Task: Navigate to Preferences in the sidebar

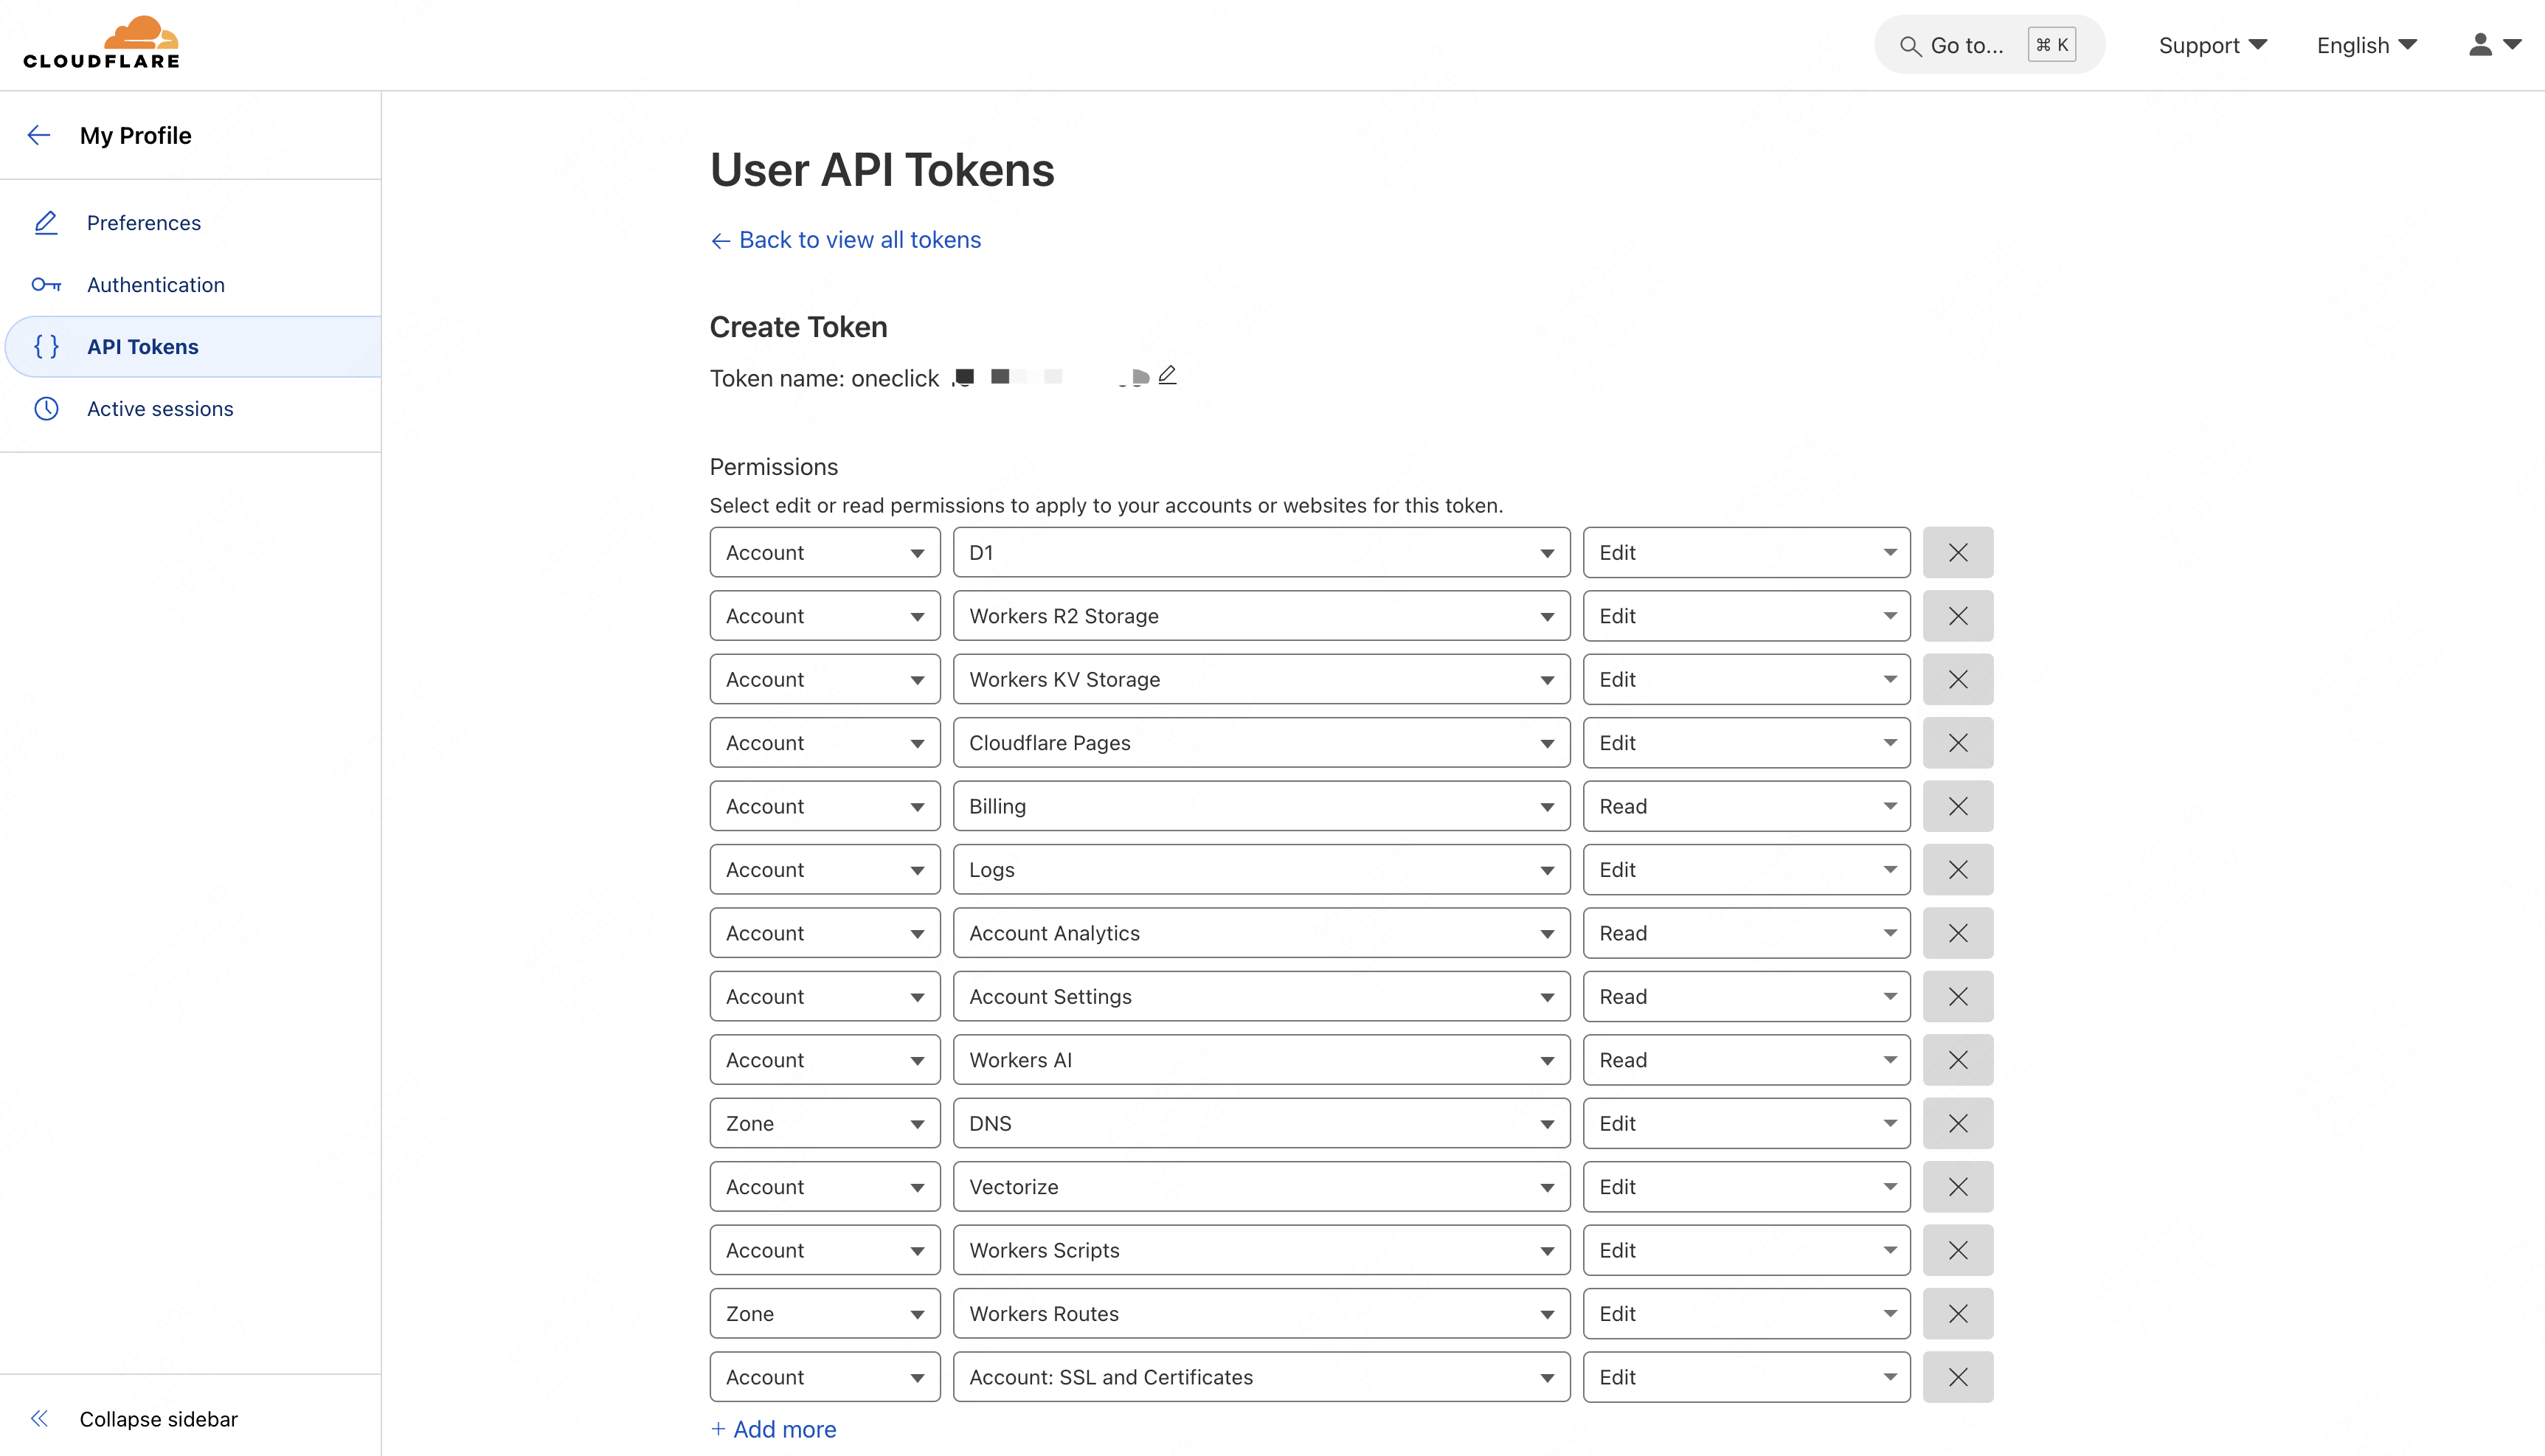Action: [x=143, y=222]
